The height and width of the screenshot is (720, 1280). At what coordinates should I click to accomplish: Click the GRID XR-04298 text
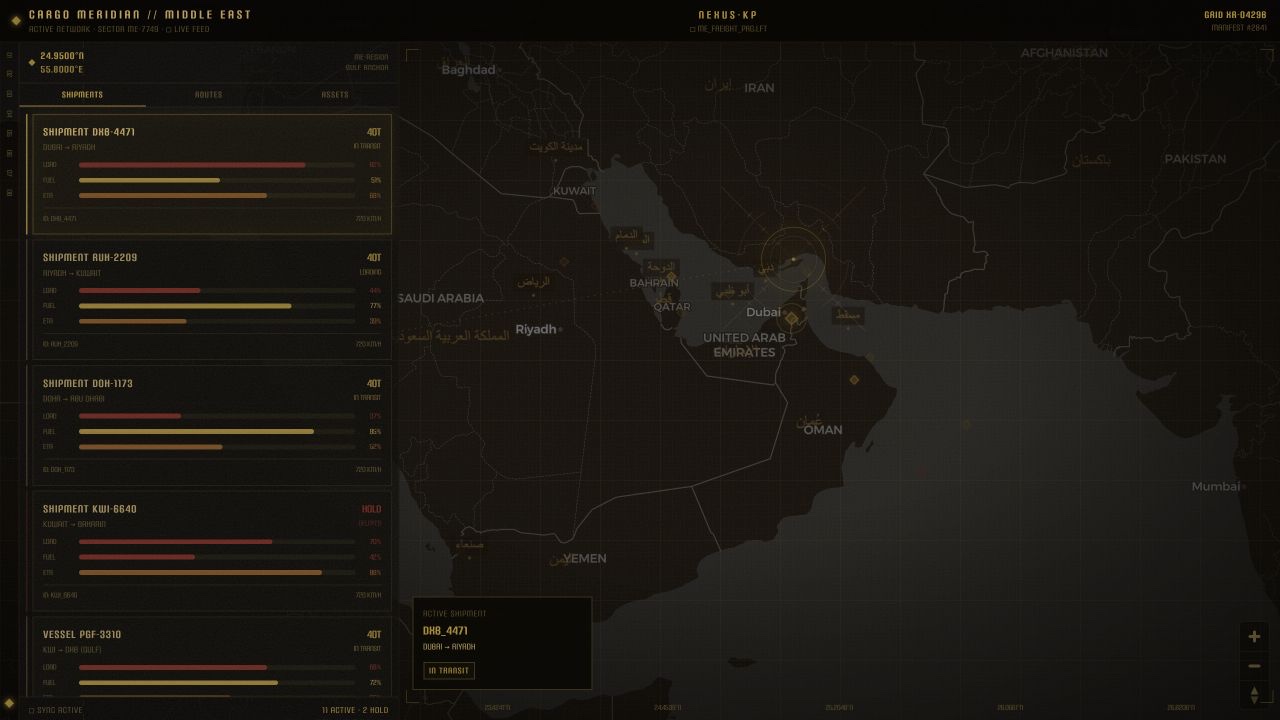pos(1235,15)
